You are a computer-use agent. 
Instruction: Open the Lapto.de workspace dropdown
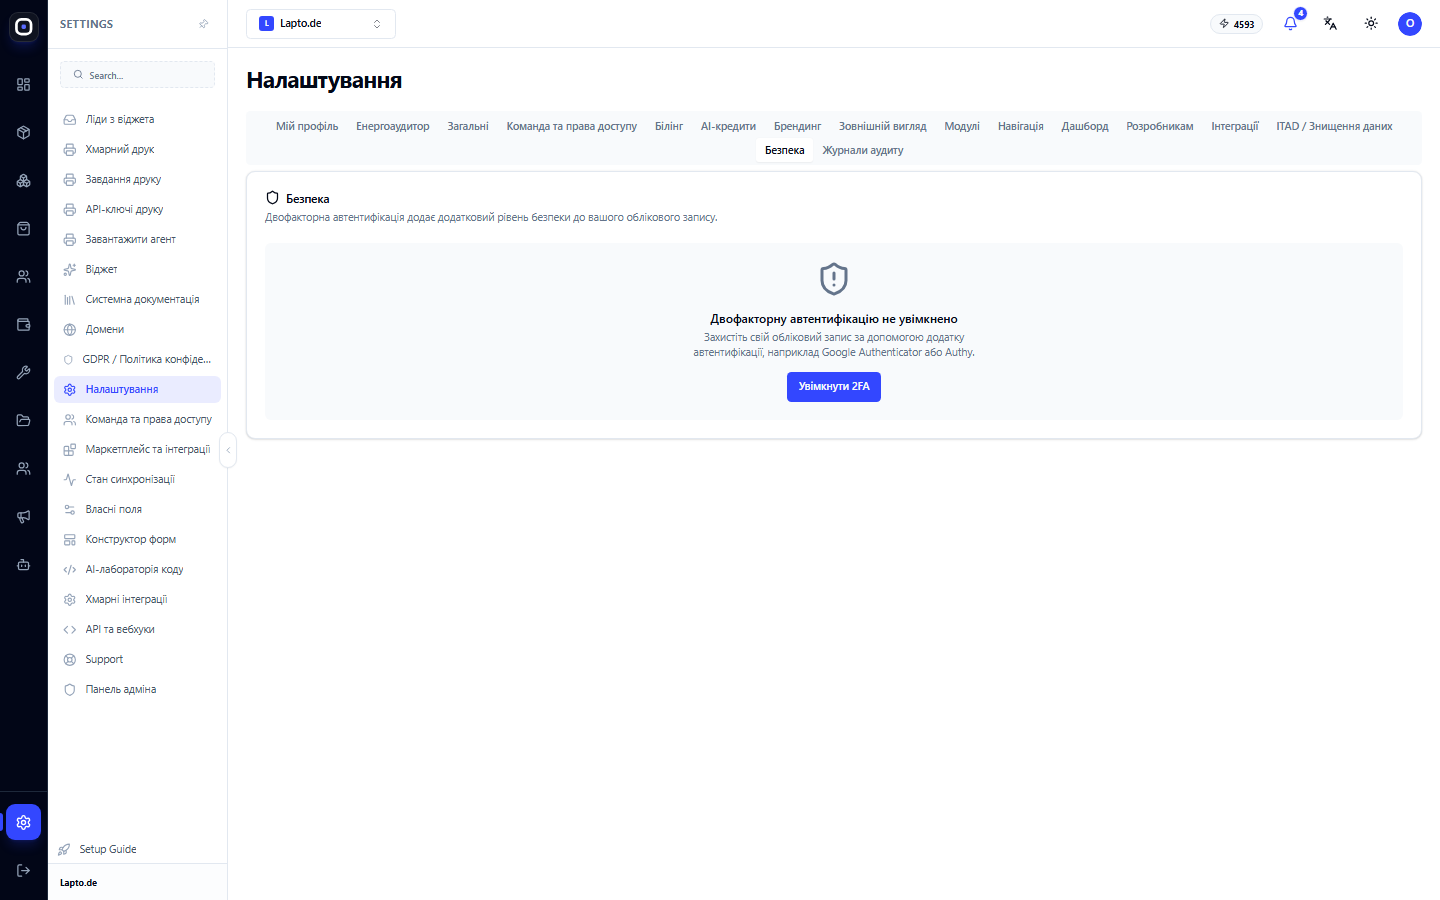[321, 24]
